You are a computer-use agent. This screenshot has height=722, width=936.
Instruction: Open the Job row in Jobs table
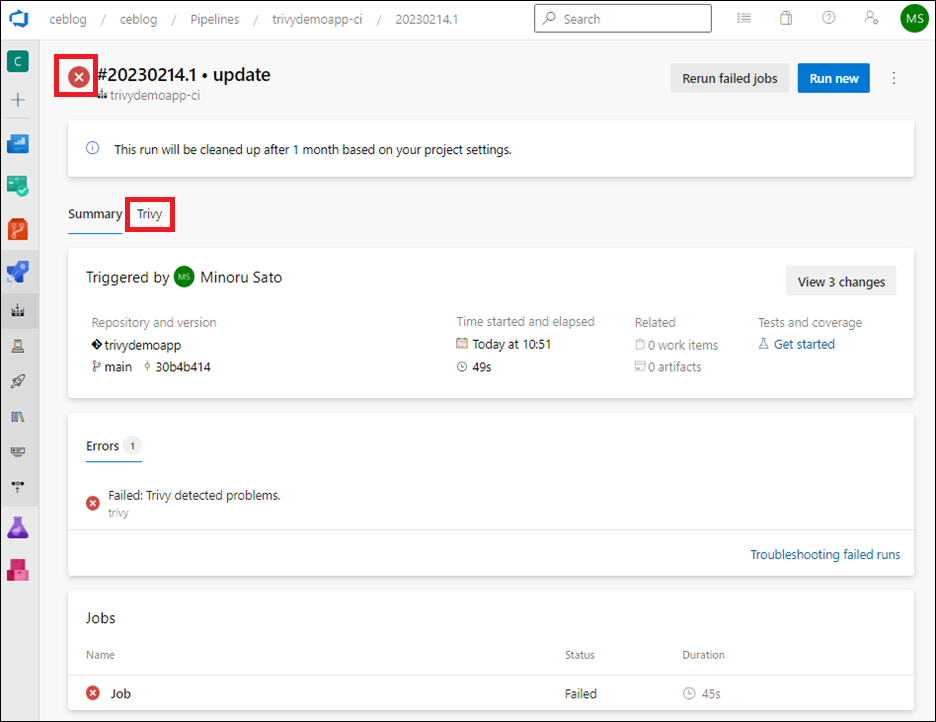(491, 693)
